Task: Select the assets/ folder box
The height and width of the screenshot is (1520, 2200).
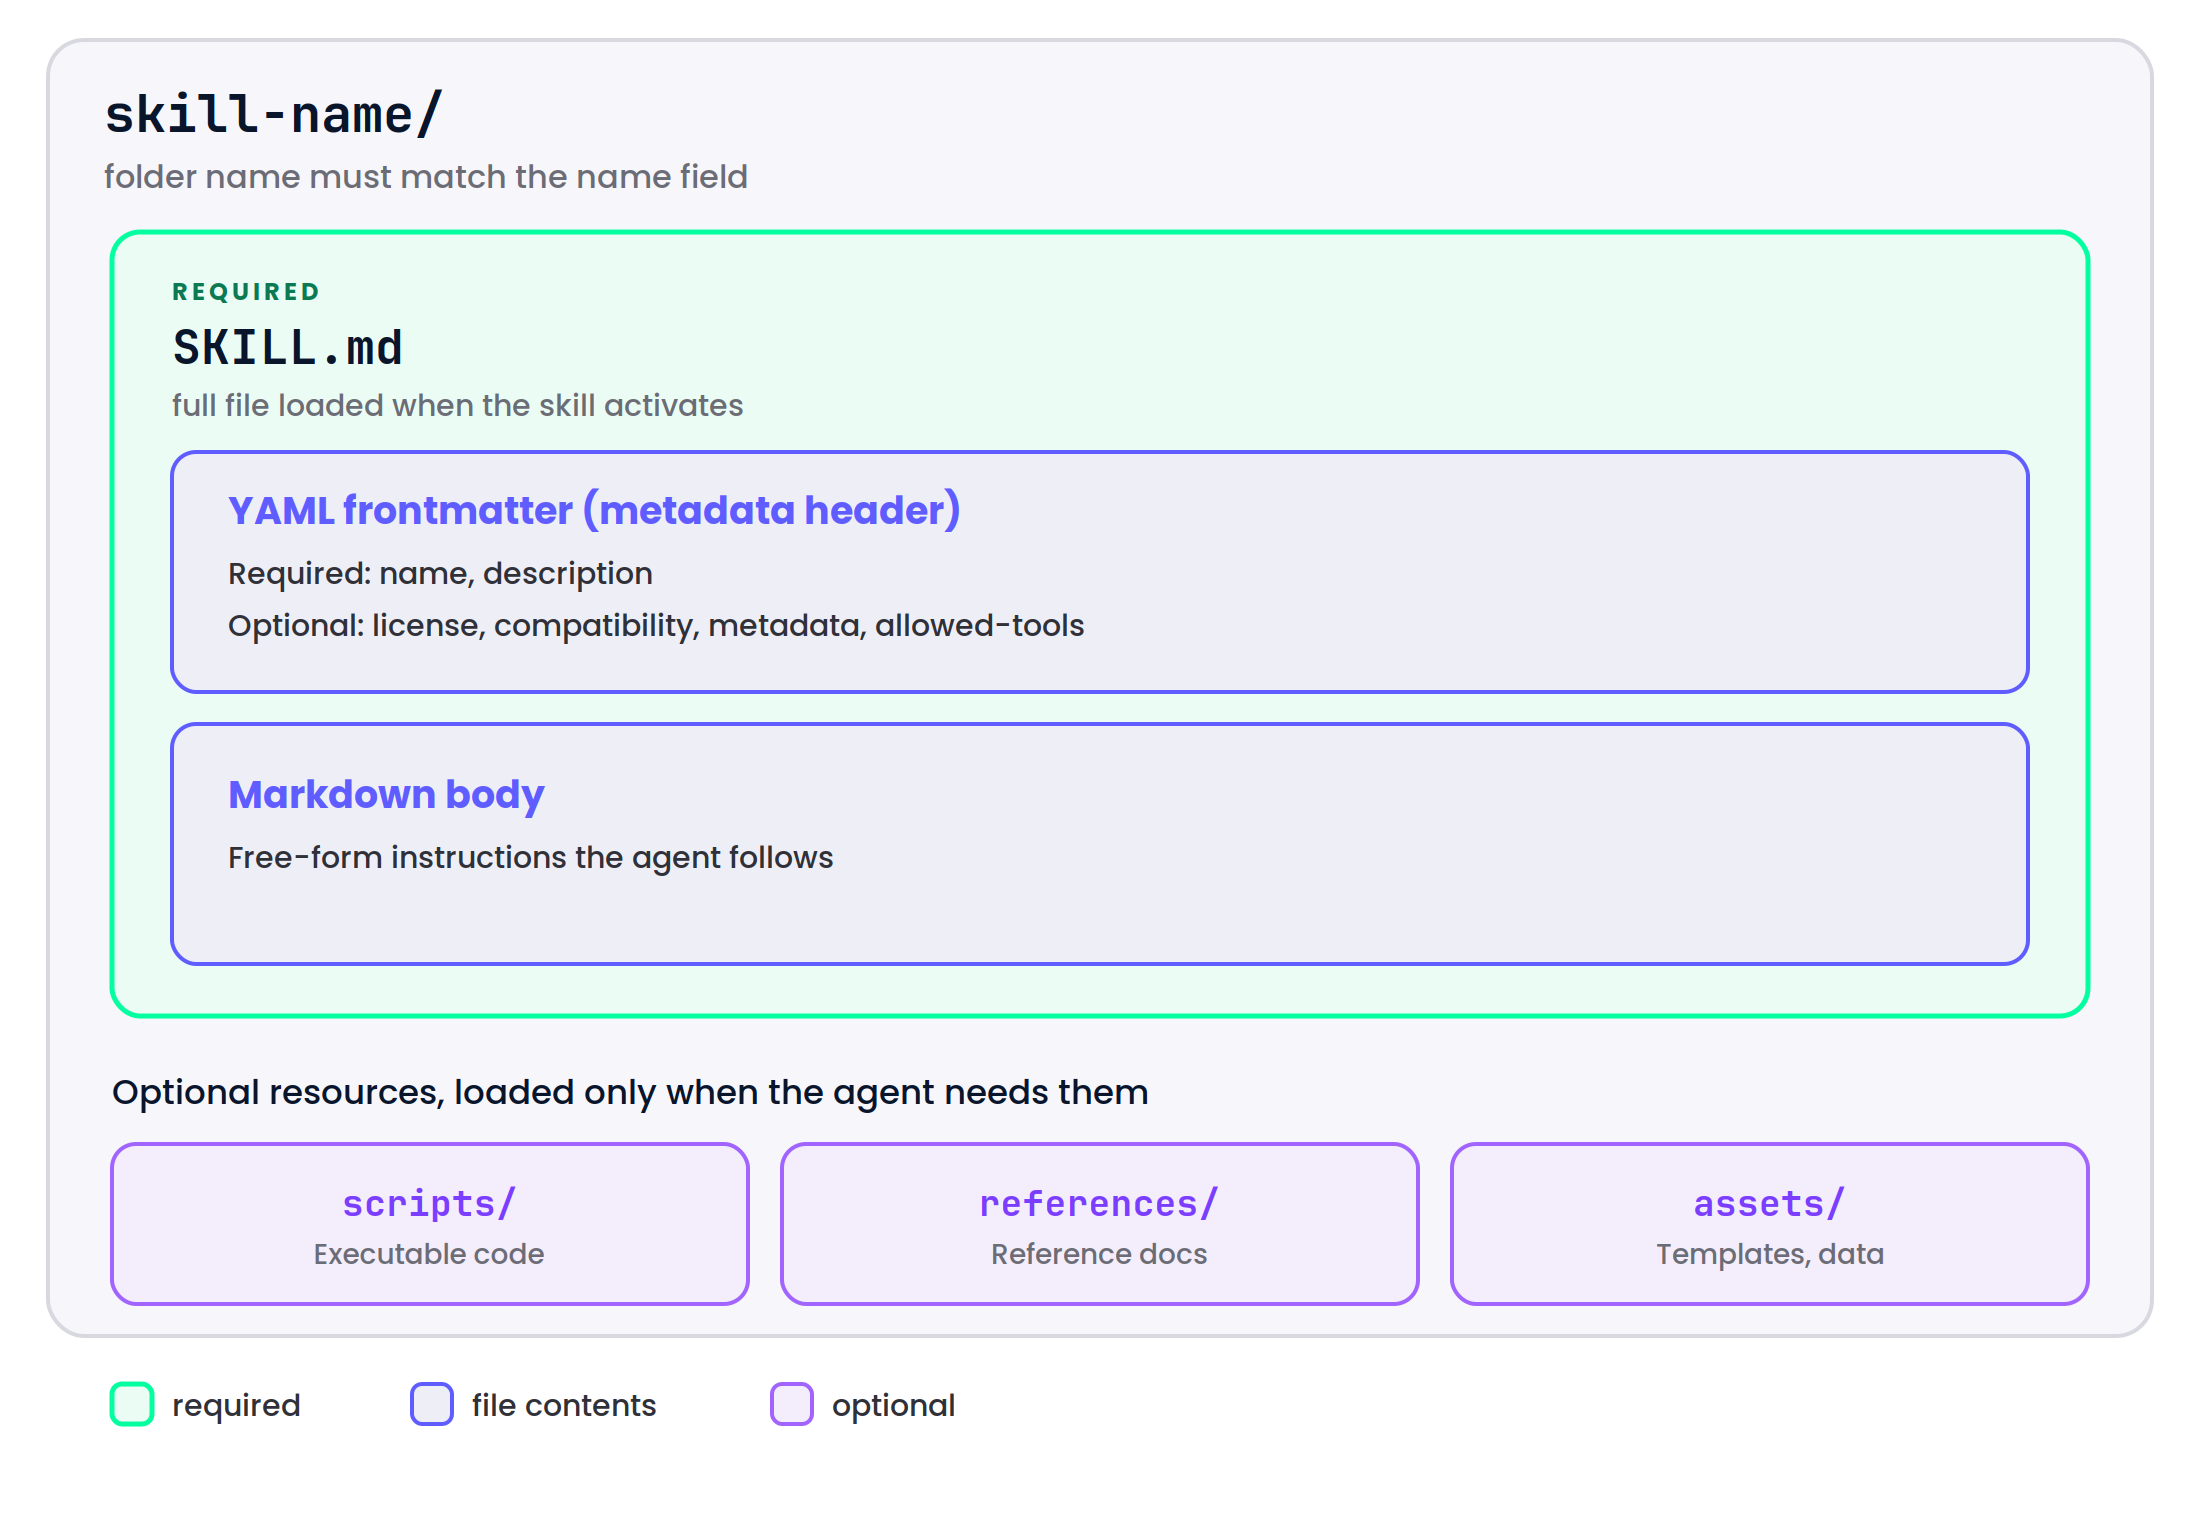Action: click(1770, 1224)
